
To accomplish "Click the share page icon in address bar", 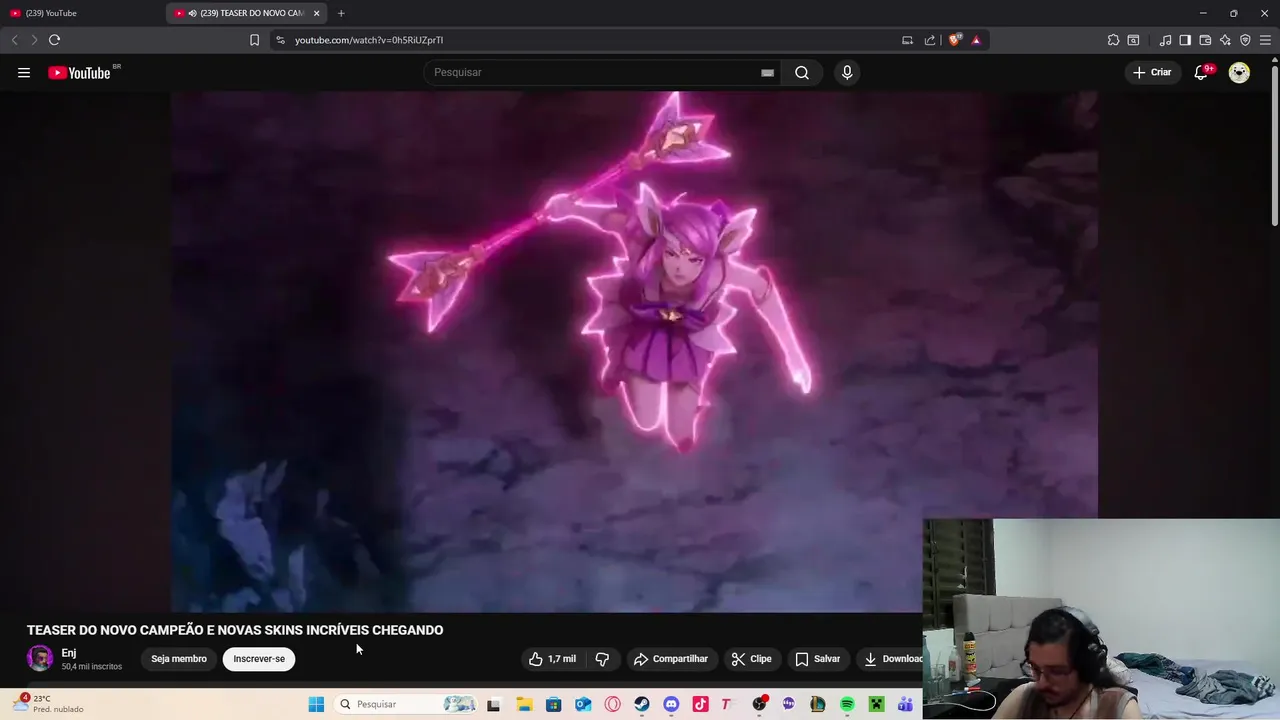I will (930, 40).
